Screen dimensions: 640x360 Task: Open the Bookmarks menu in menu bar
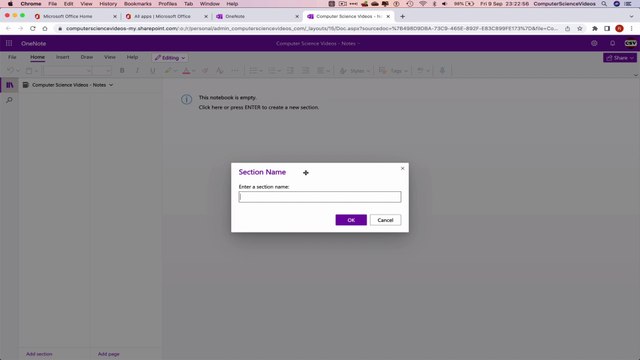click(x=138, y=4)
